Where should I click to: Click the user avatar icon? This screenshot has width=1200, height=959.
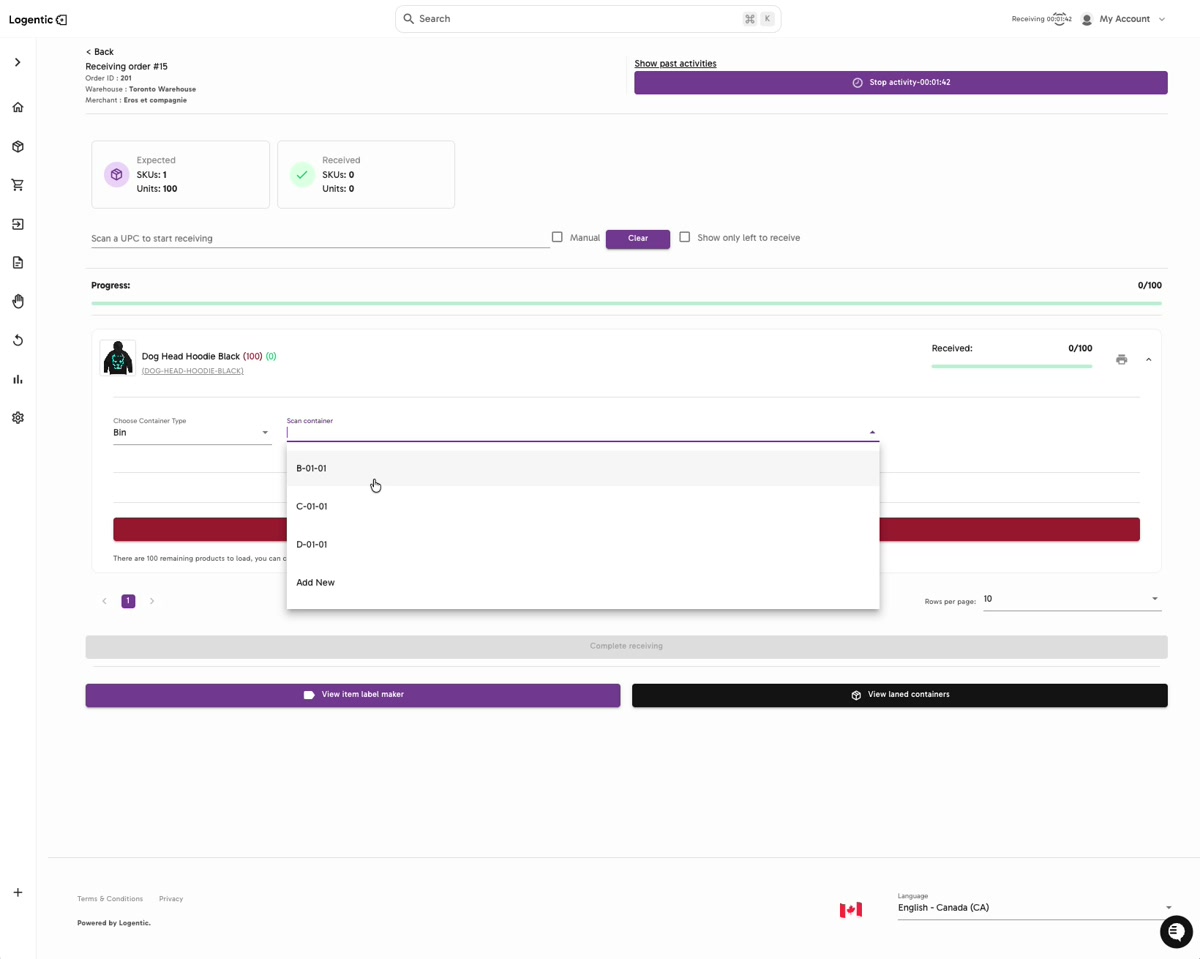[1087, 19]
